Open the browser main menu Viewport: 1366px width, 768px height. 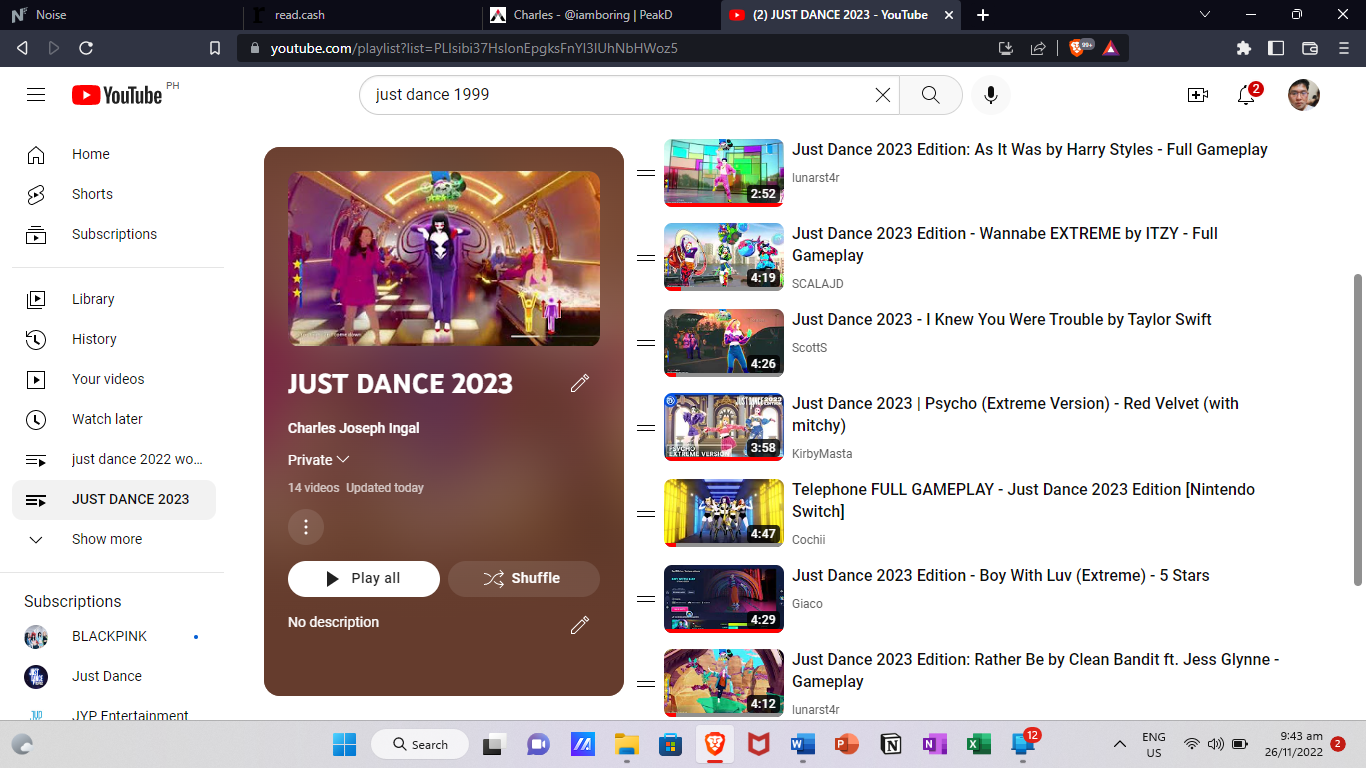coord(1343,48)
